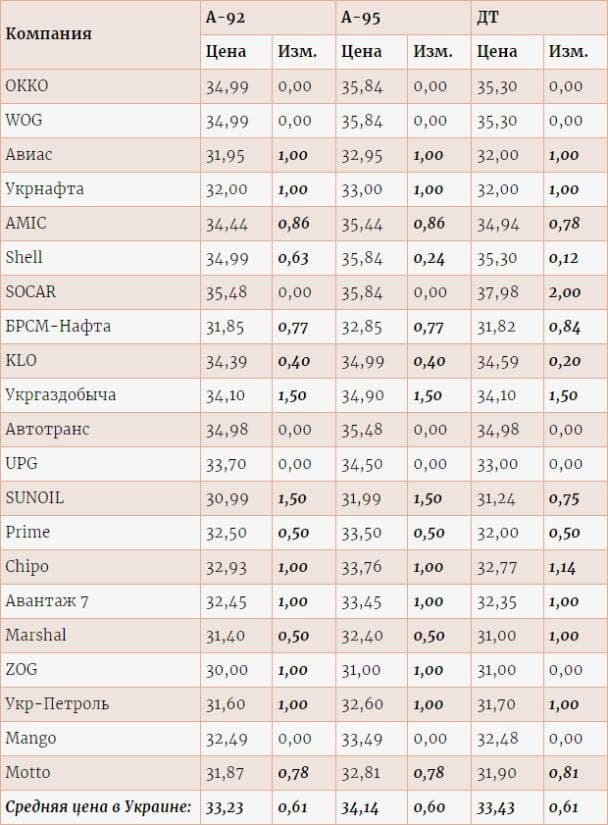Select the Shell company name

[x=25, y=257]
